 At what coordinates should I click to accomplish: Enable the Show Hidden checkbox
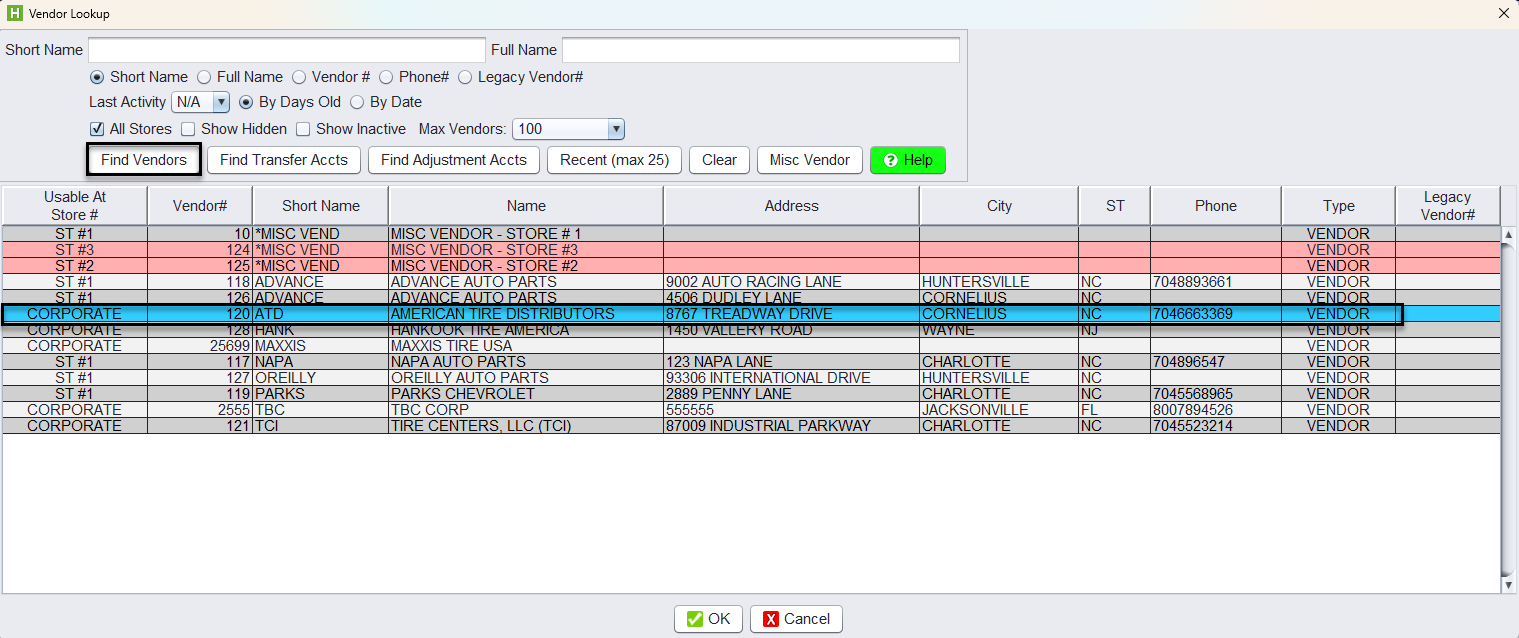(188, 129)
